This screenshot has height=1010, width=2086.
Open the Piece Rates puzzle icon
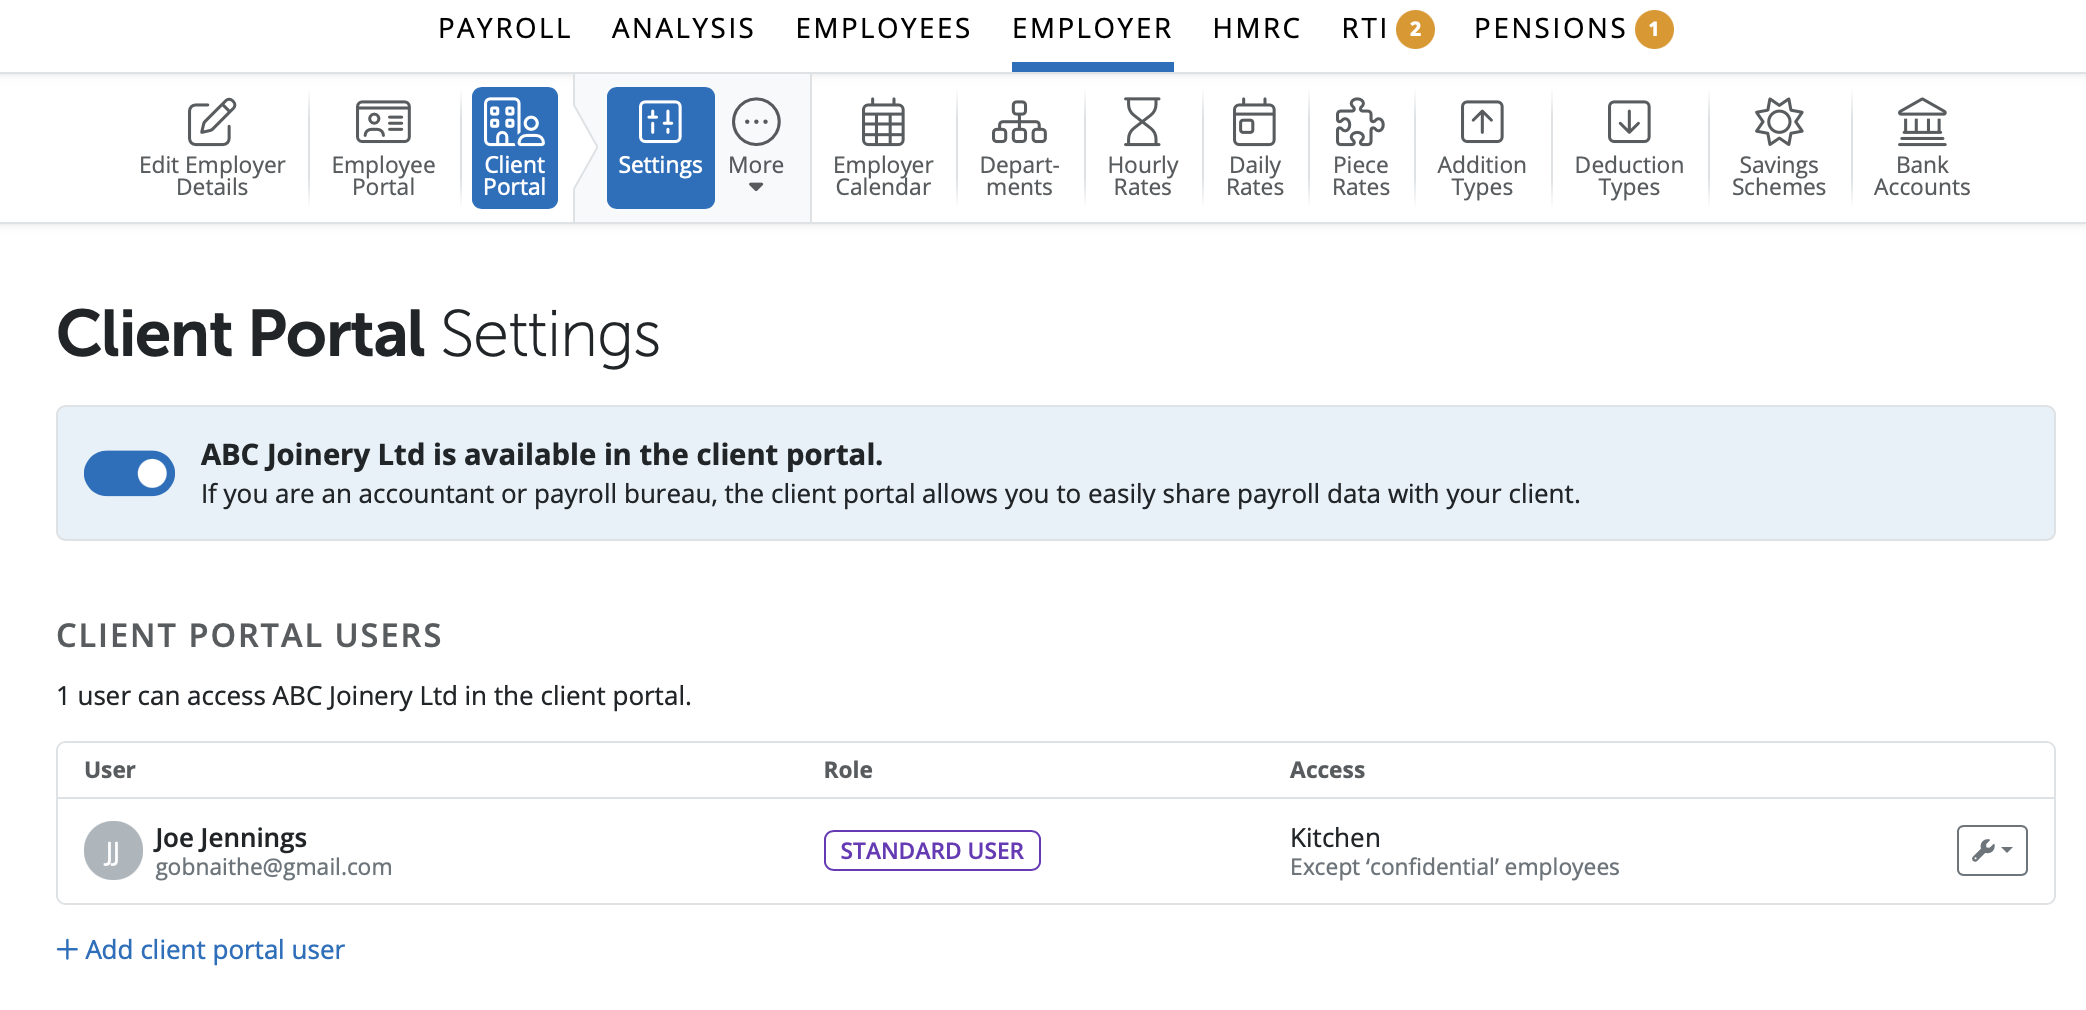[x=1360, y=124]
